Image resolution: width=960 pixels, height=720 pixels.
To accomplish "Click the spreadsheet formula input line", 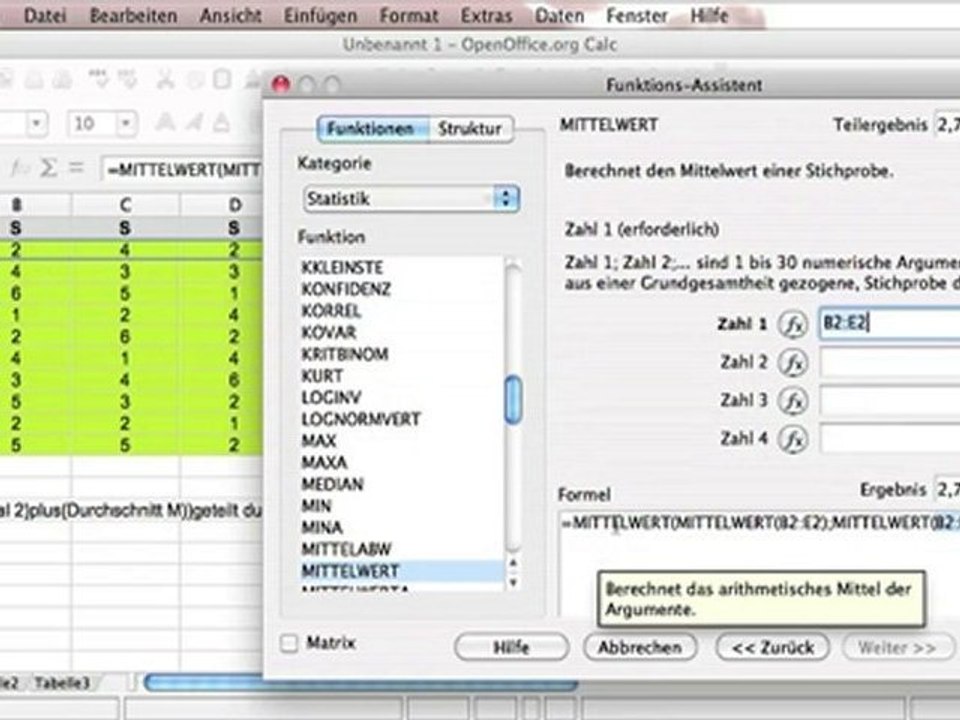I will [182, 169].
